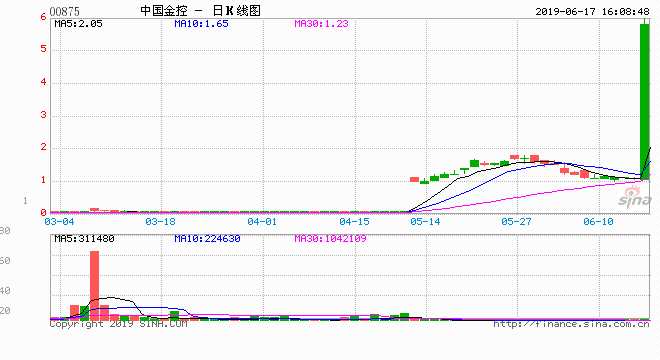Click the price MA30:1.23 label
Viewport: 660px width, 360px height.
[321, 24]
